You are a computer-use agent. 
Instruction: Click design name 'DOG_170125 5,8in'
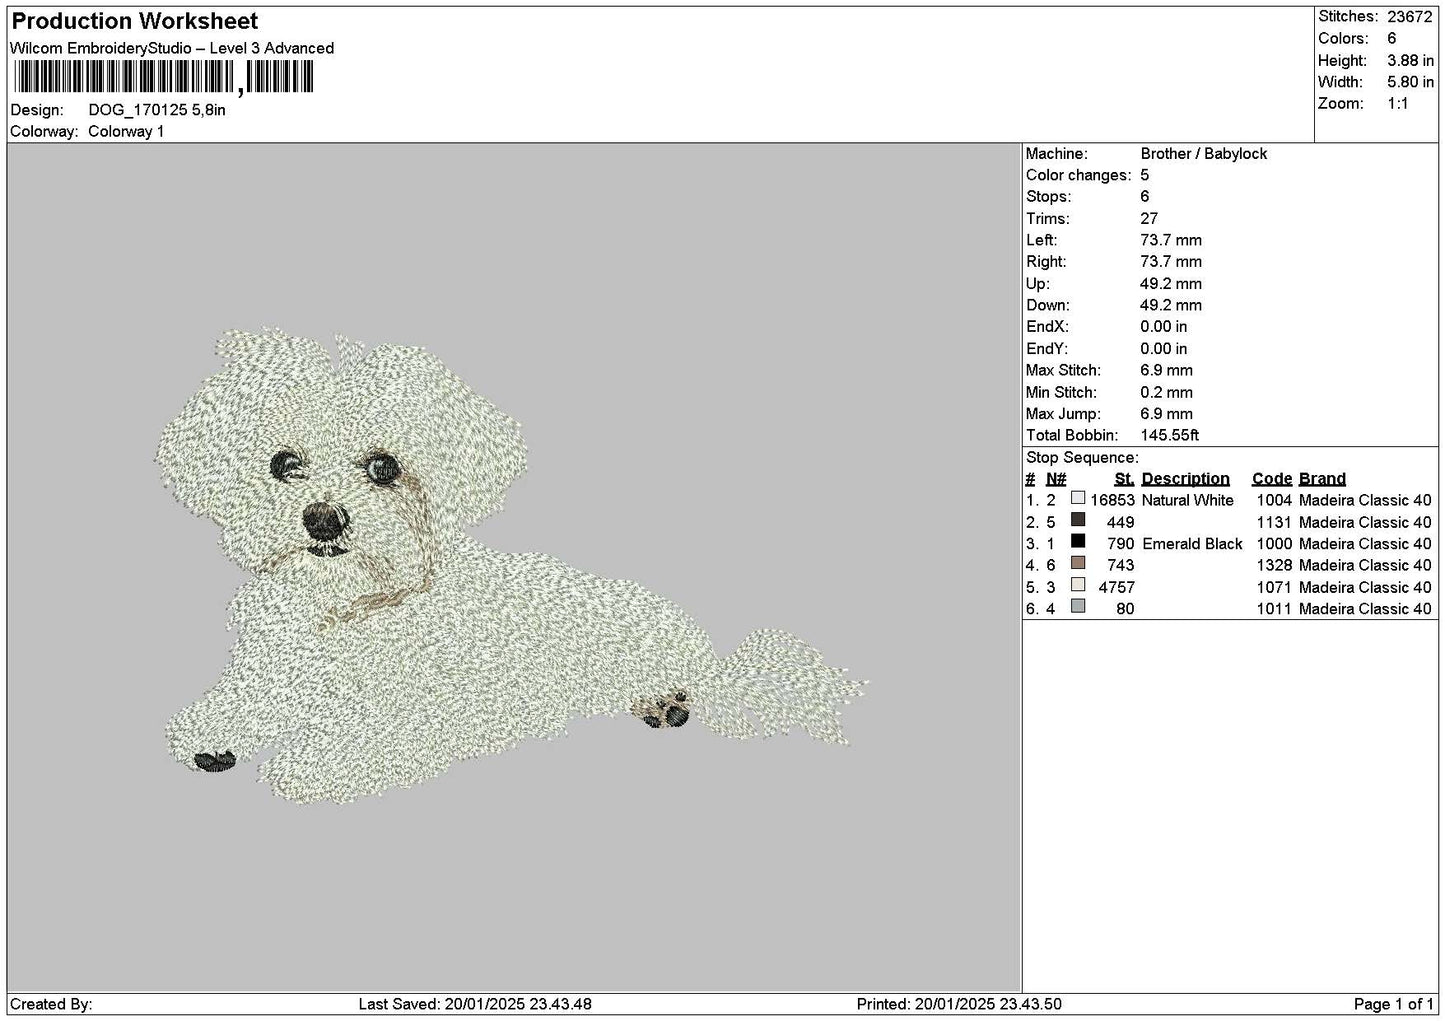tap(157, 110)
